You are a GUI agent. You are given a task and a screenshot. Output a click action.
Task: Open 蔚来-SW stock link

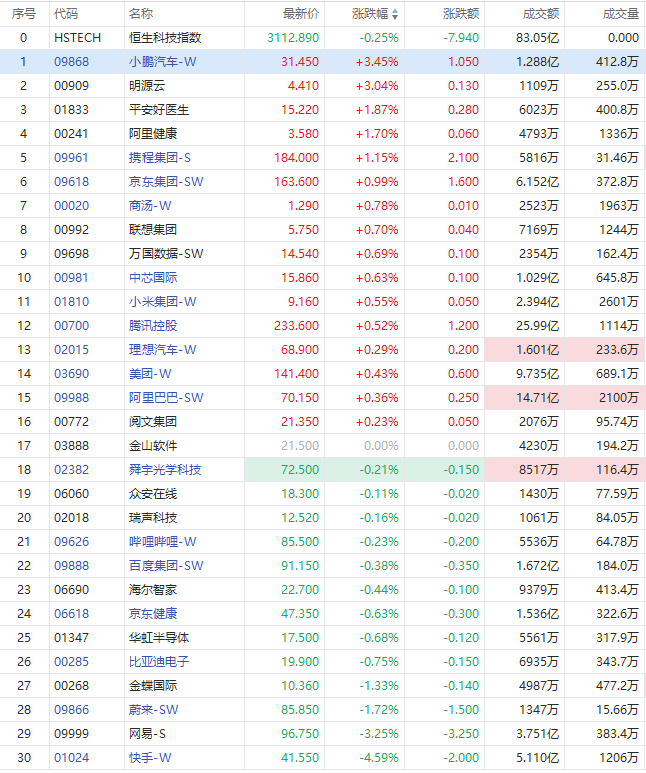[x=153, y=710]
